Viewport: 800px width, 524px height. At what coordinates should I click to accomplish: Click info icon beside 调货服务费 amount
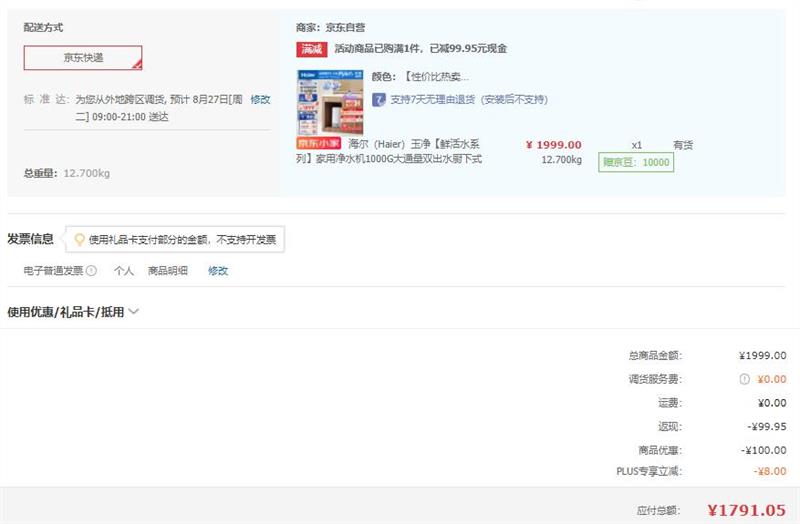tap(744, 379)
